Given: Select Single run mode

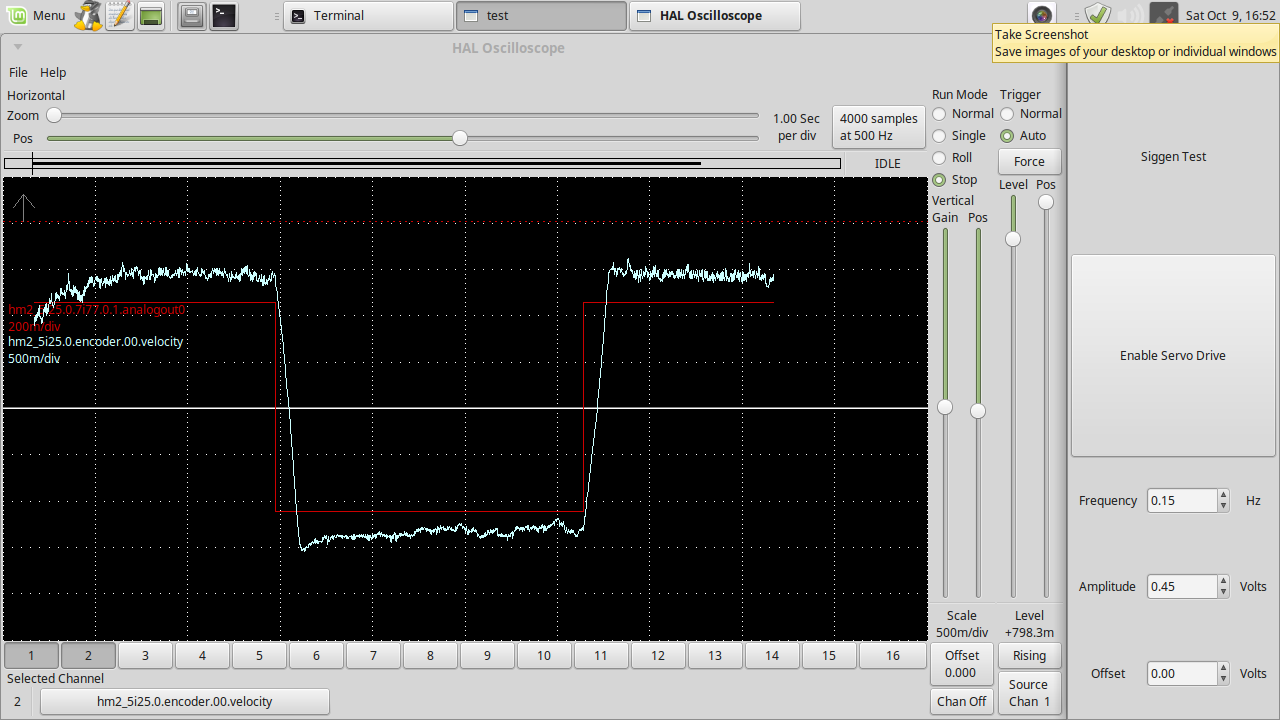Looking at the screenshot, I should click(959, 136).
